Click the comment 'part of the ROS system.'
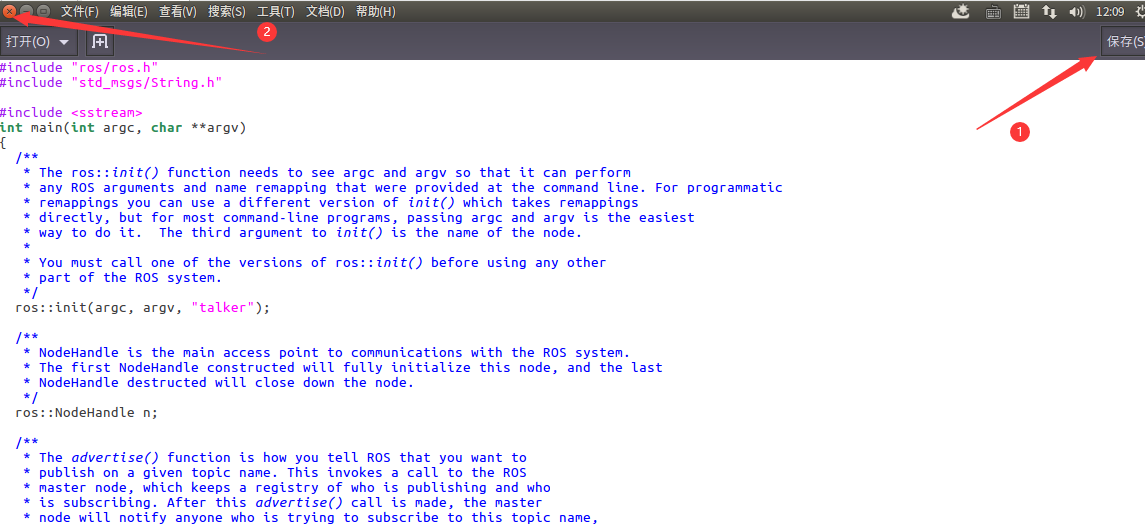The image size is (1145, 524). (121, 277)
